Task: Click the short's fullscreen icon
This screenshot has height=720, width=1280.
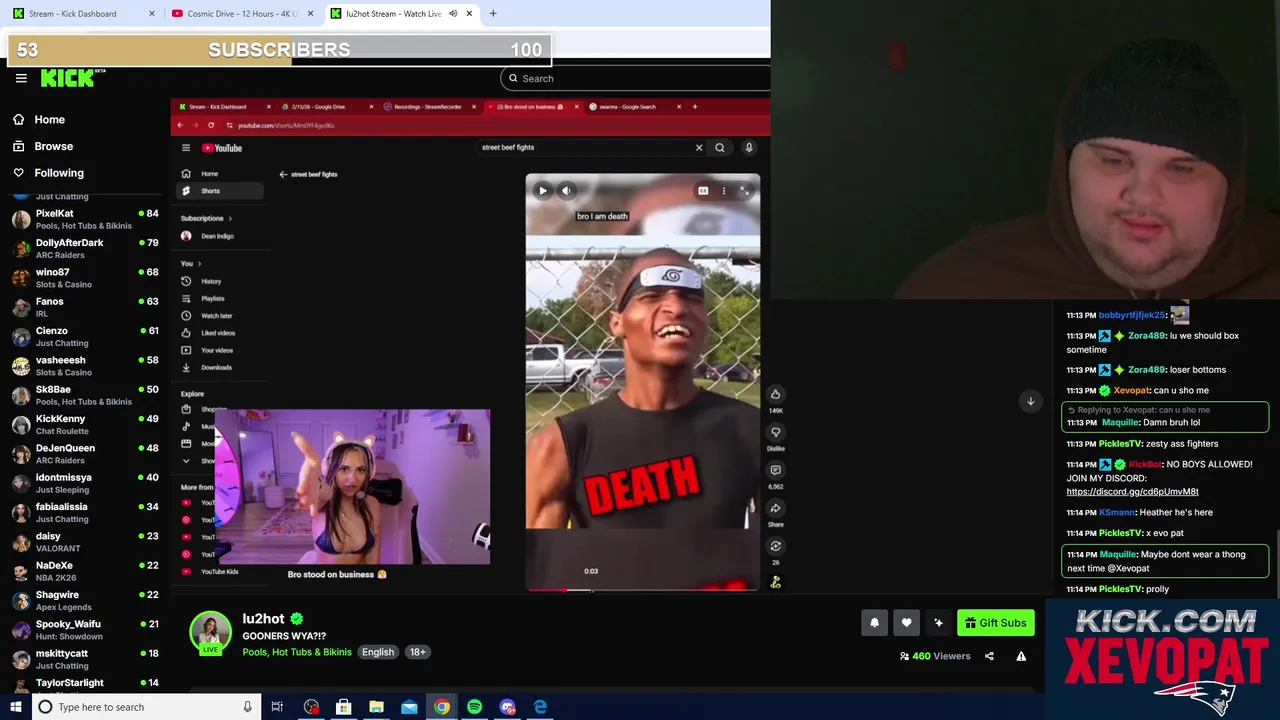Action: (744, 191)
